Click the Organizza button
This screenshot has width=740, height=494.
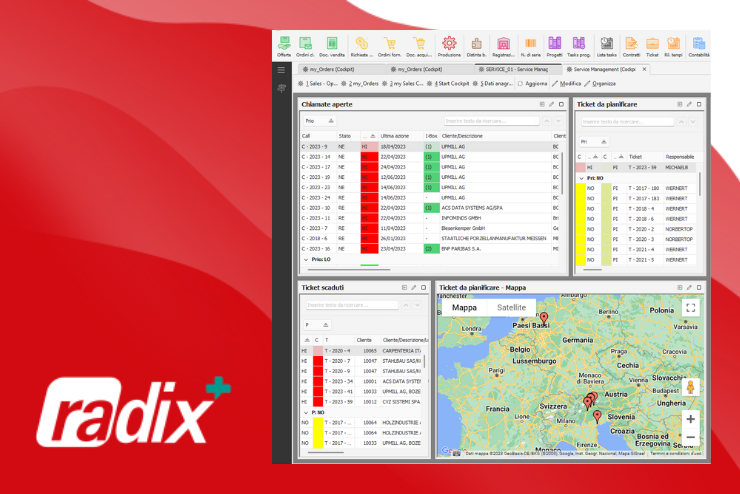(600, 84)
